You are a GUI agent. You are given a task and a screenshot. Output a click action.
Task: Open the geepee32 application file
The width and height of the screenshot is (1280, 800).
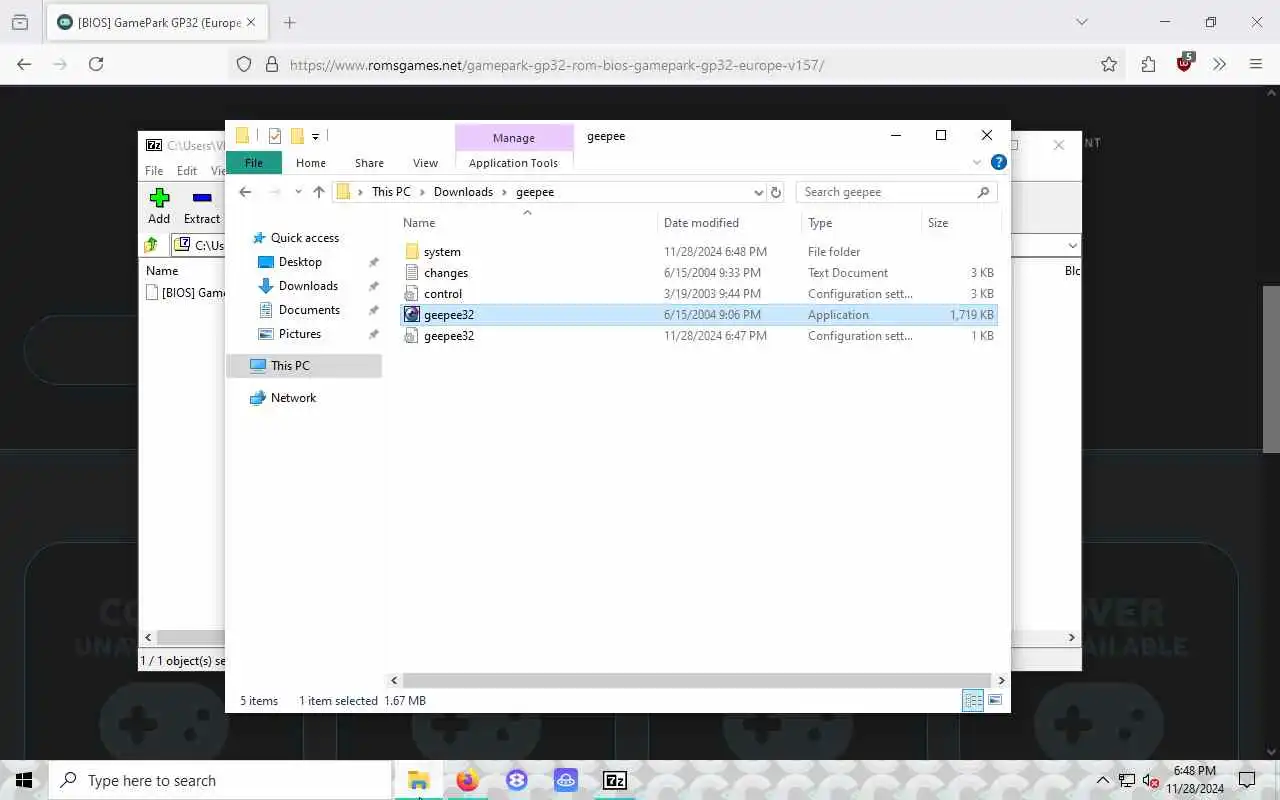click(x=449, y=314)
